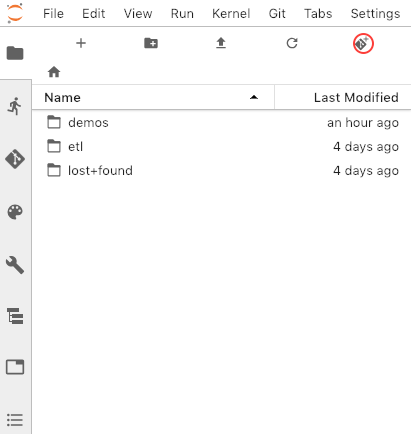
Task: Create a new launcher with plus icon
Action: (81, 43)
